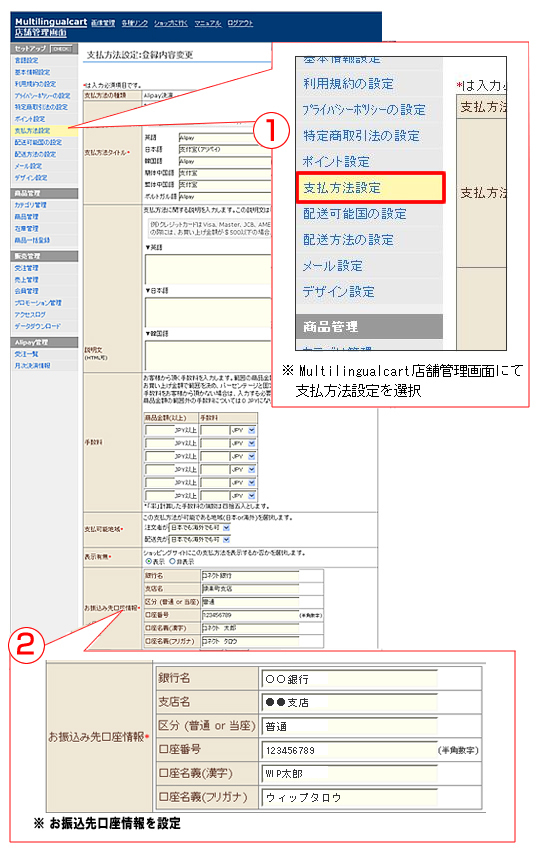Open 言語設定 in the setup sidebar

[x=27, y=60]
